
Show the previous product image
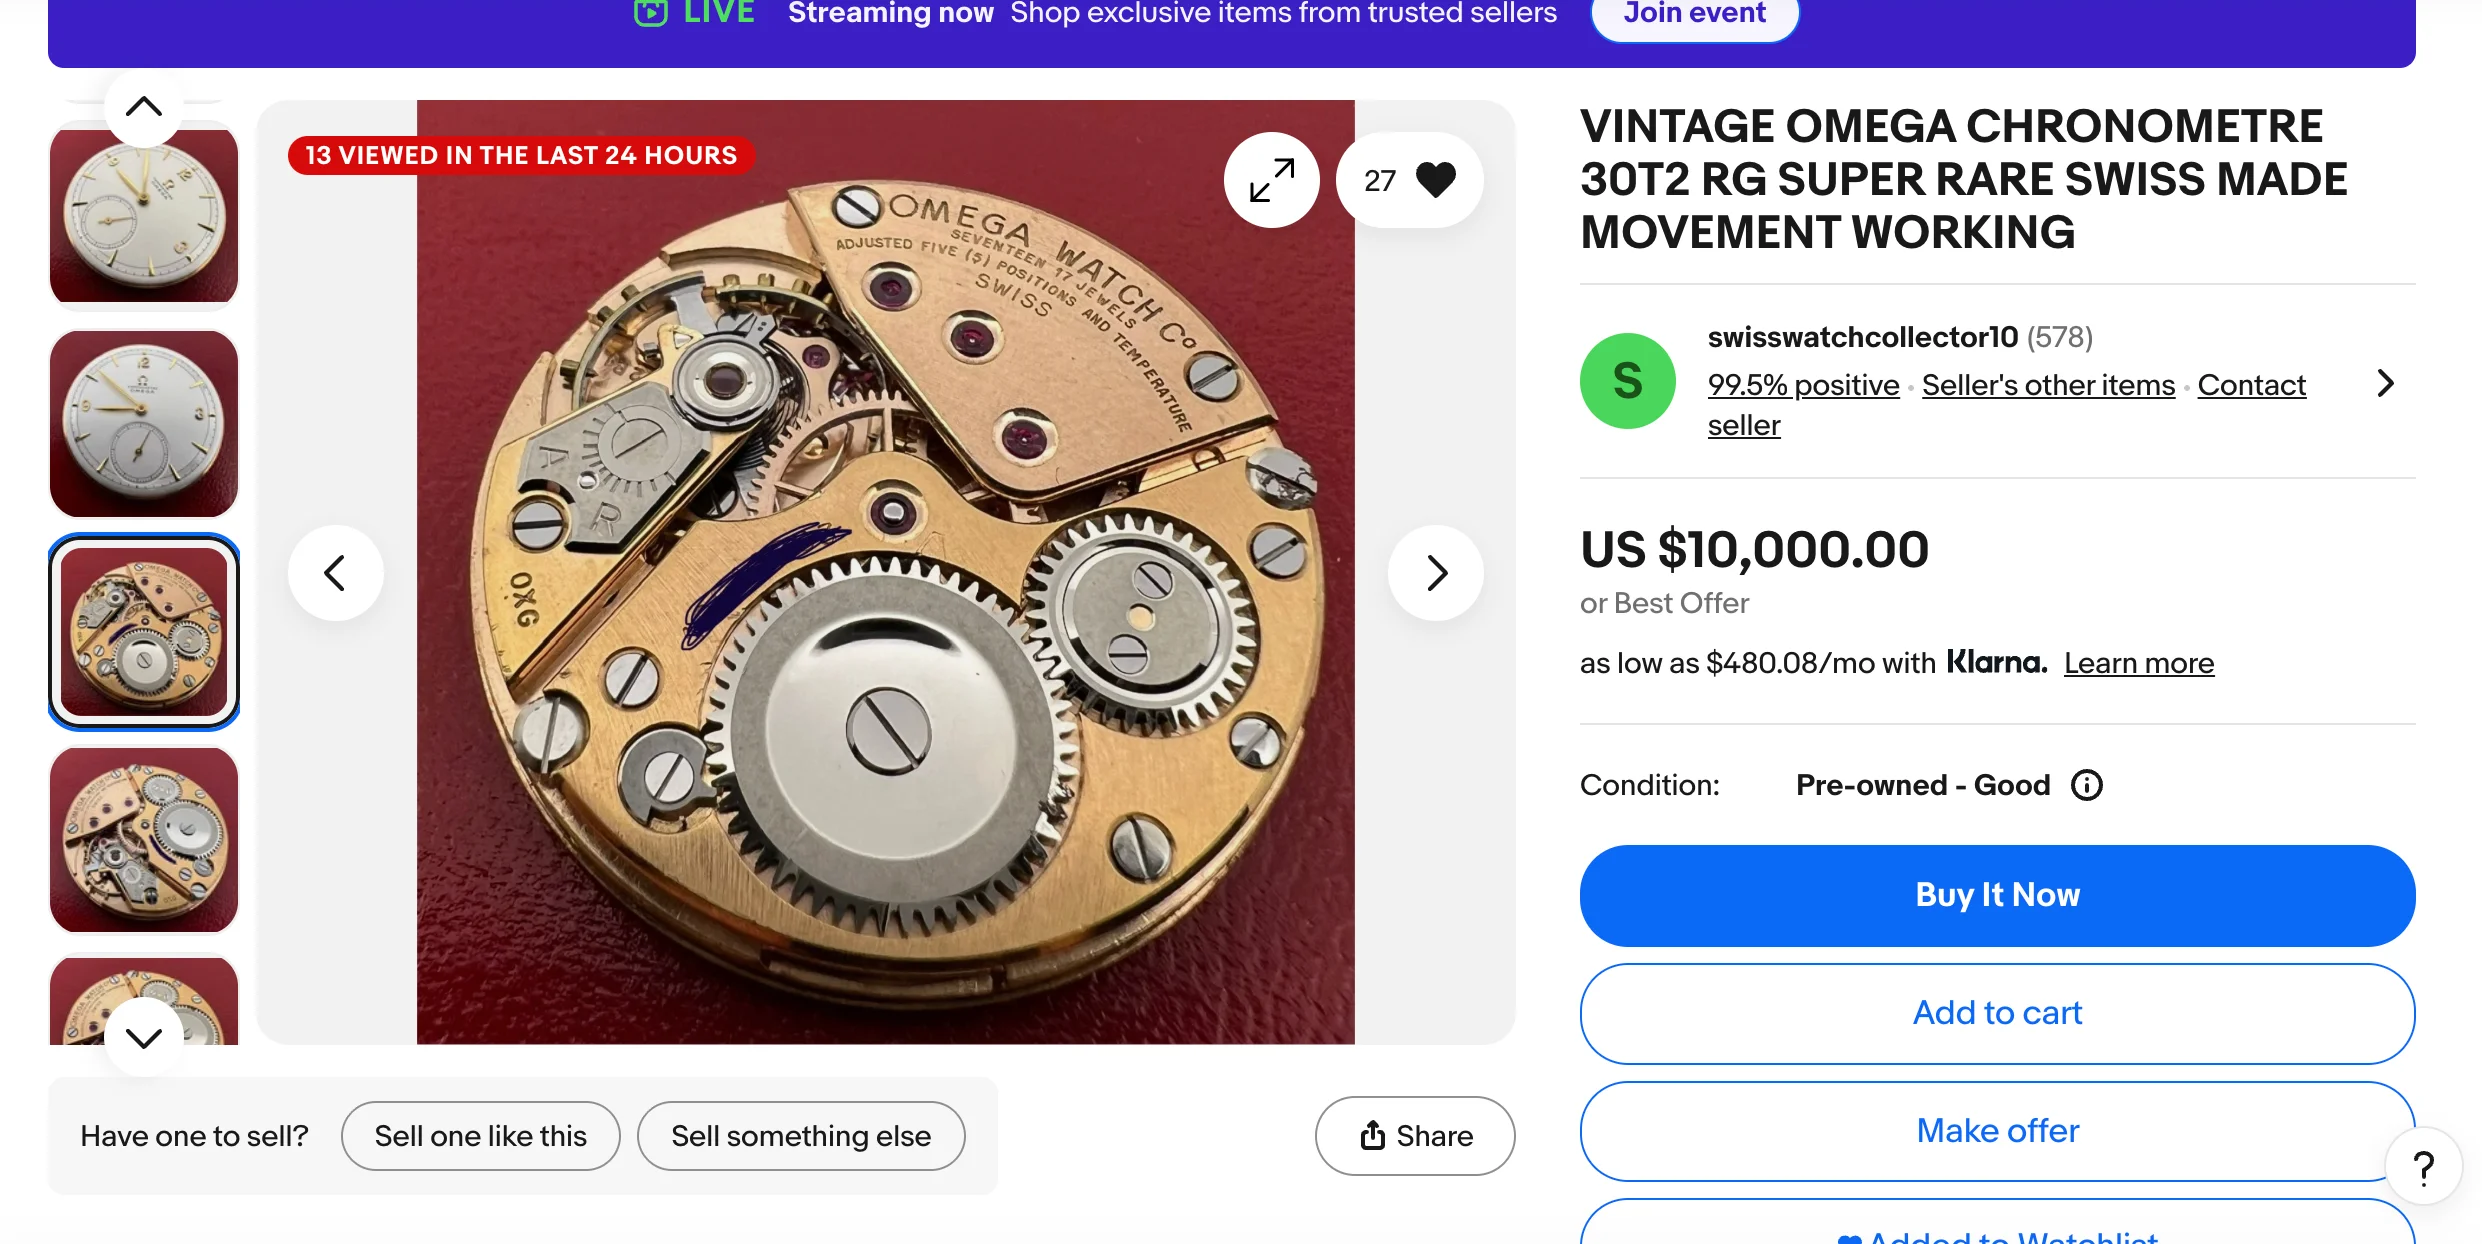point(336,573)
